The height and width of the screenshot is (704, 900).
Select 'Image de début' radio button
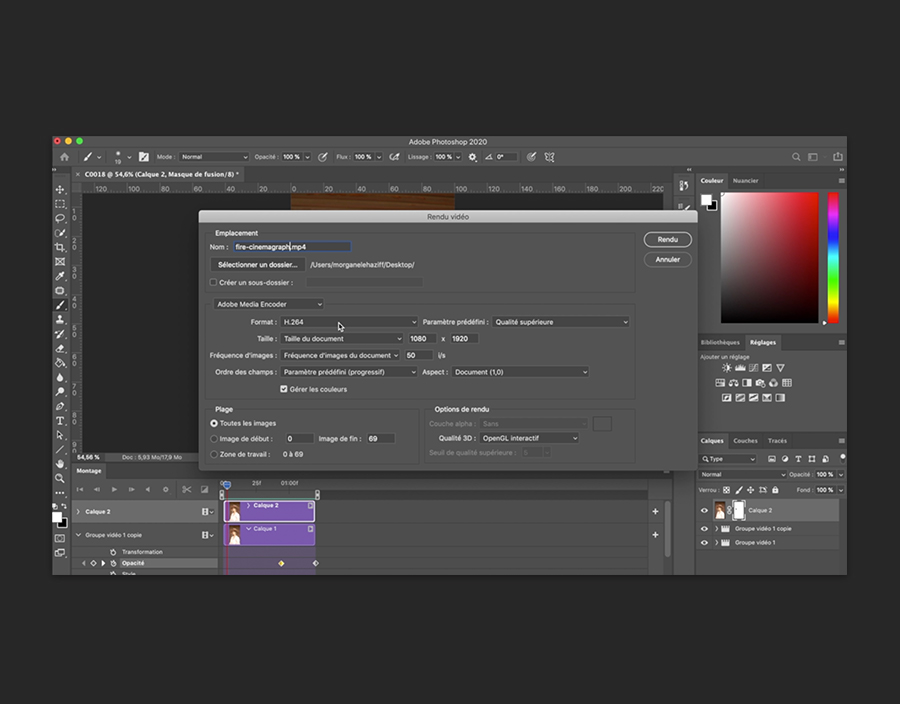pos(214,439)
